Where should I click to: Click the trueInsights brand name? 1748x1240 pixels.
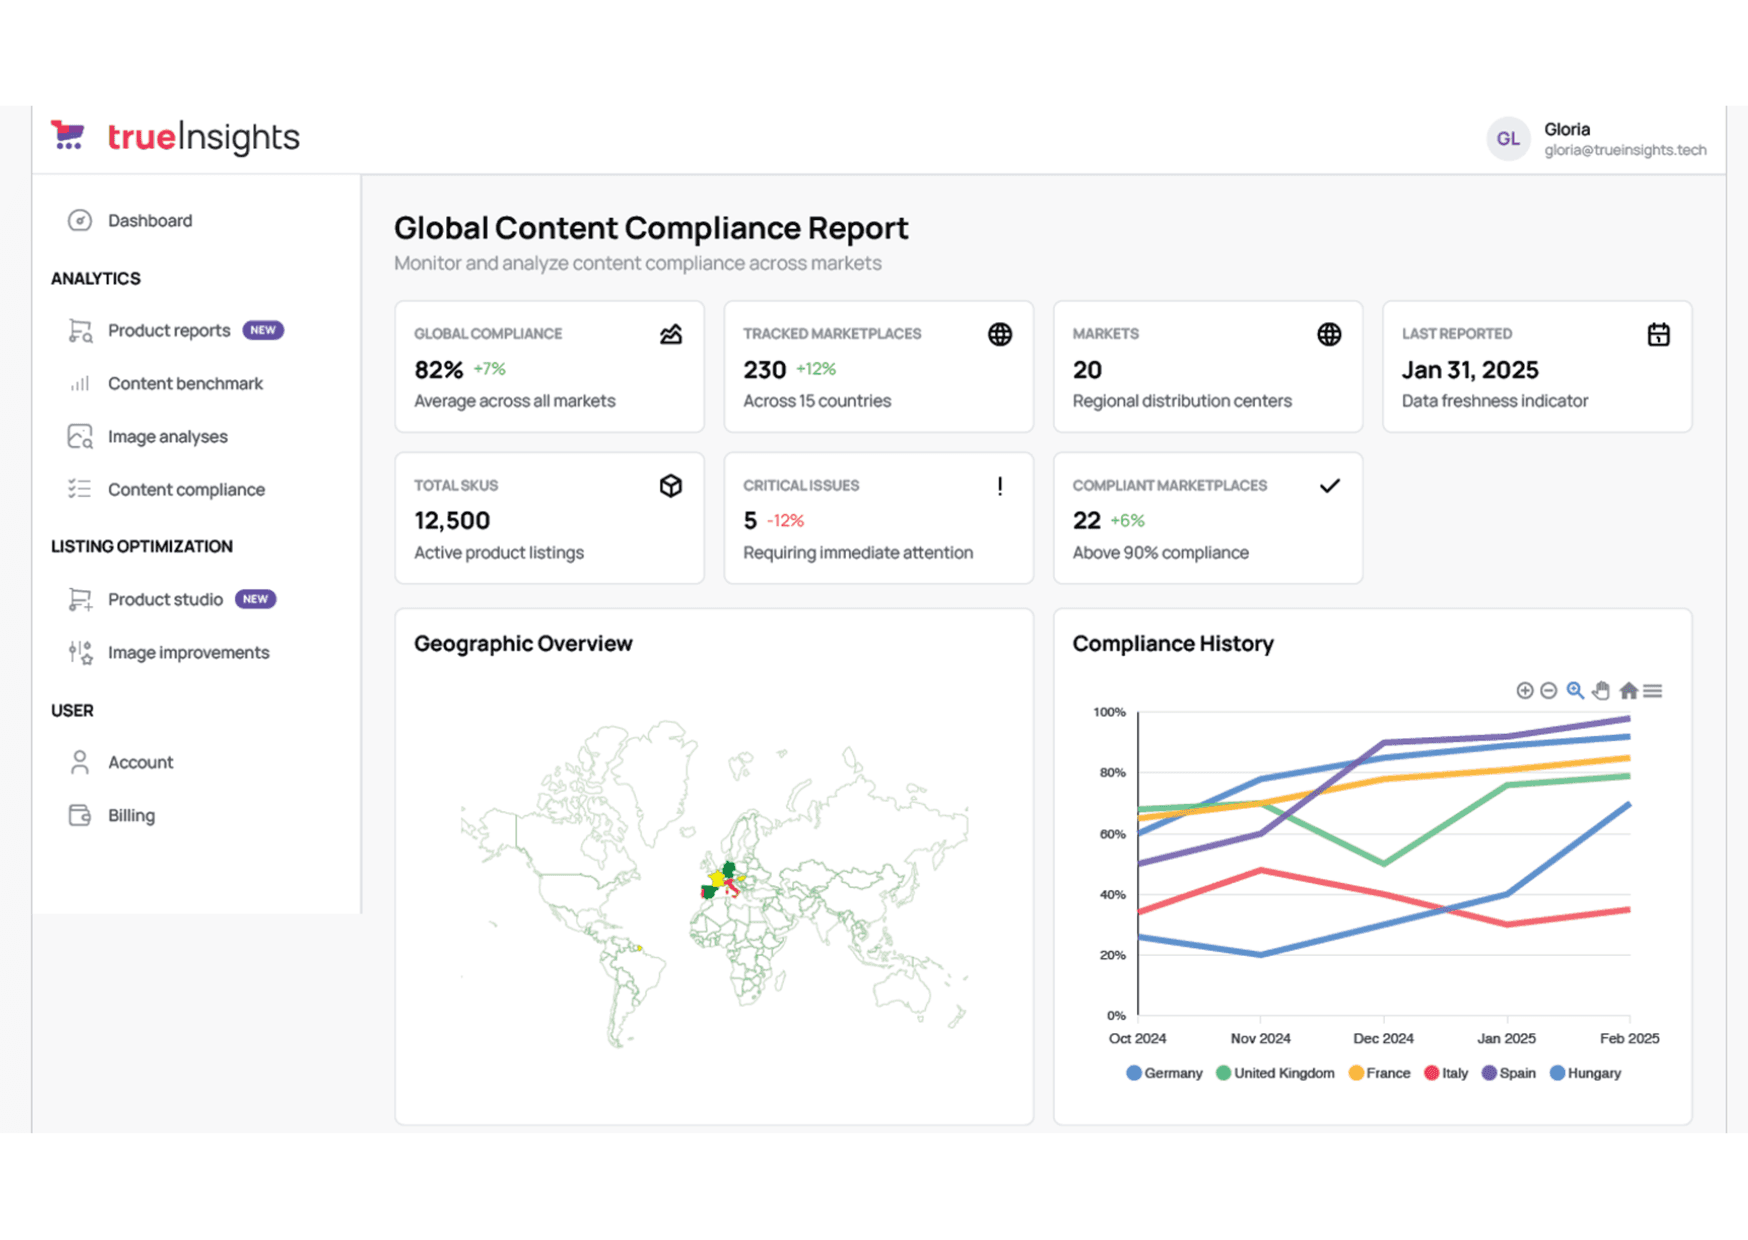203,137
